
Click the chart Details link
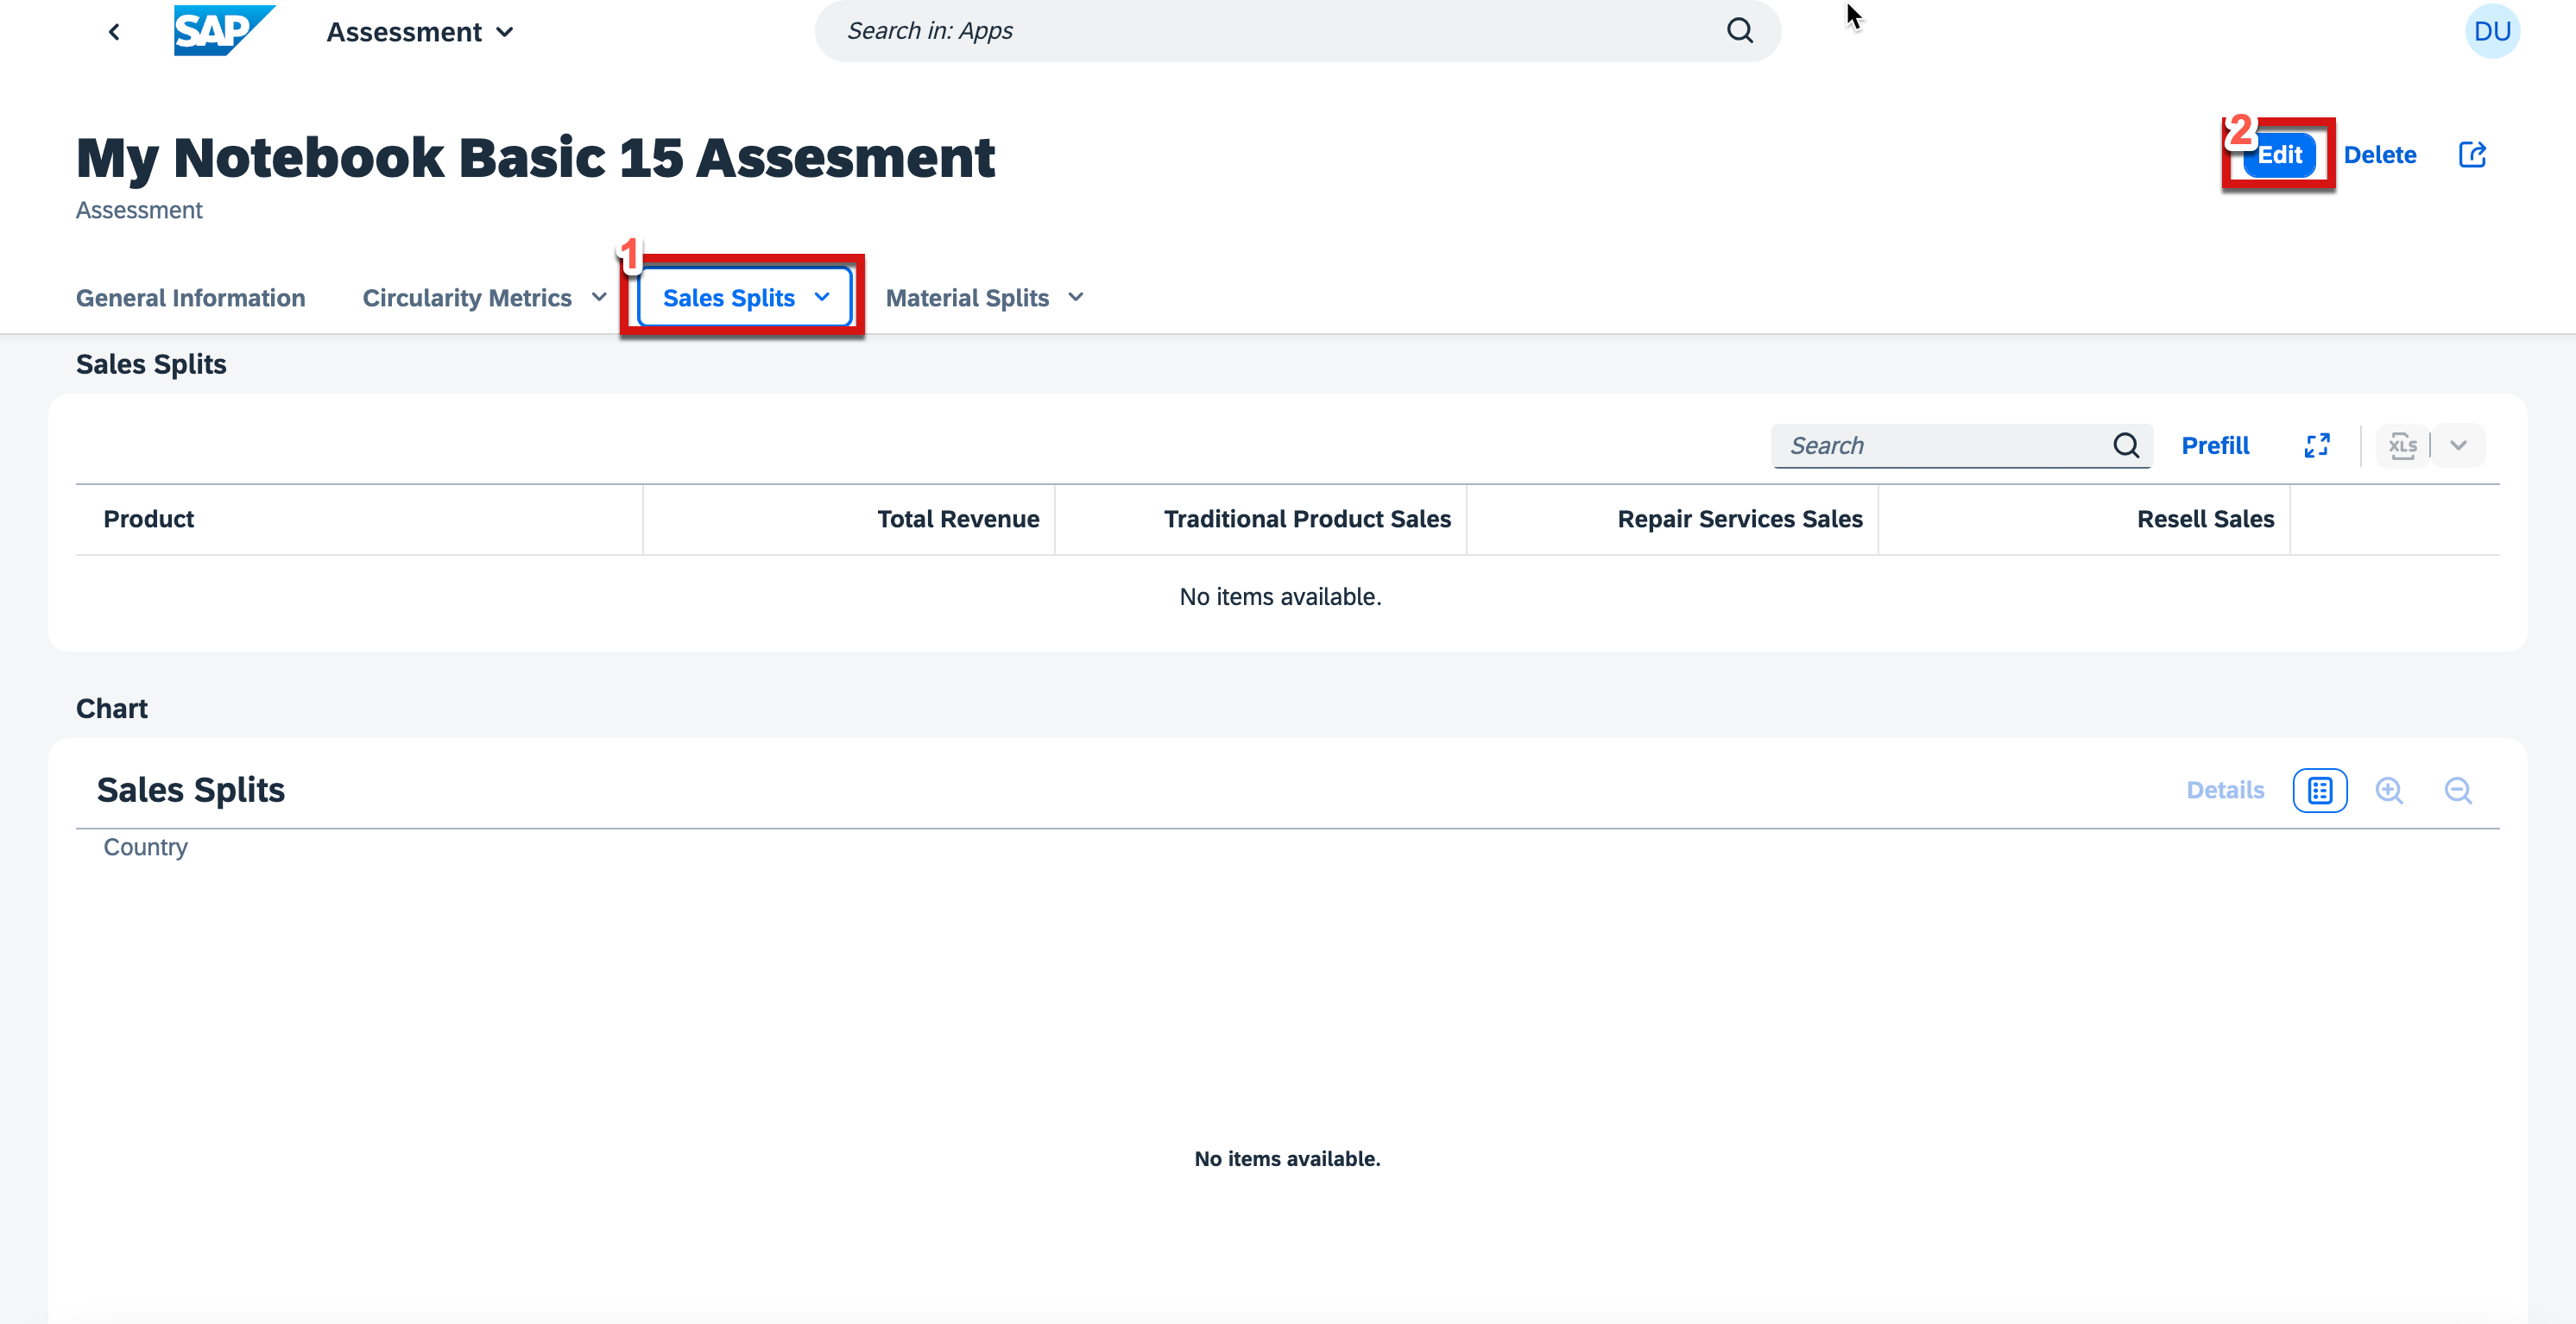coord(2225,790)
